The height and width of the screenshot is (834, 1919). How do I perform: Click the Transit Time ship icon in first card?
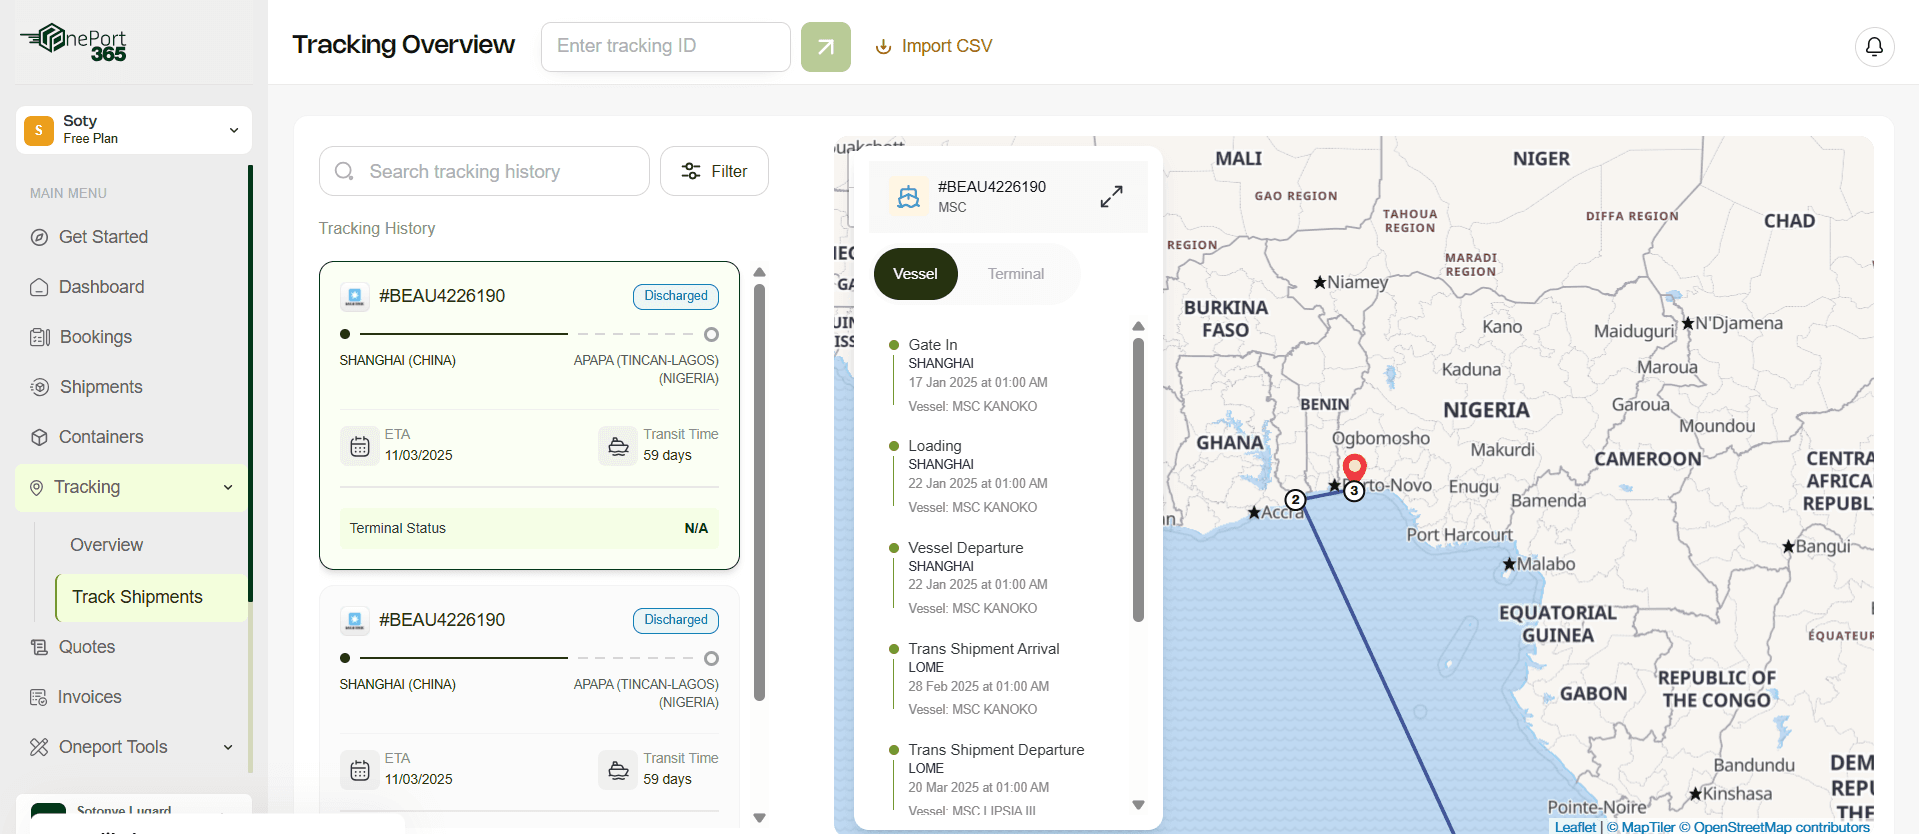[x=618, y=446]
